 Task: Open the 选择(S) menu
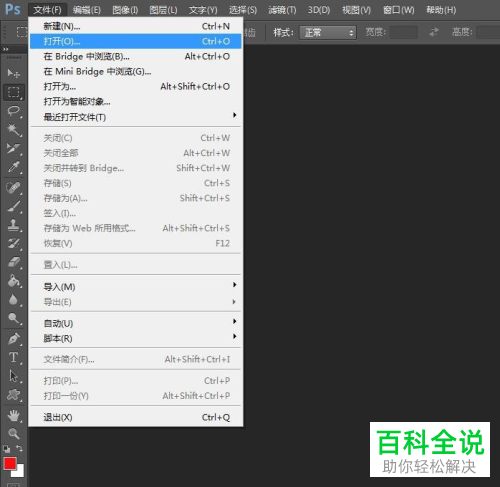click(243, 10)
